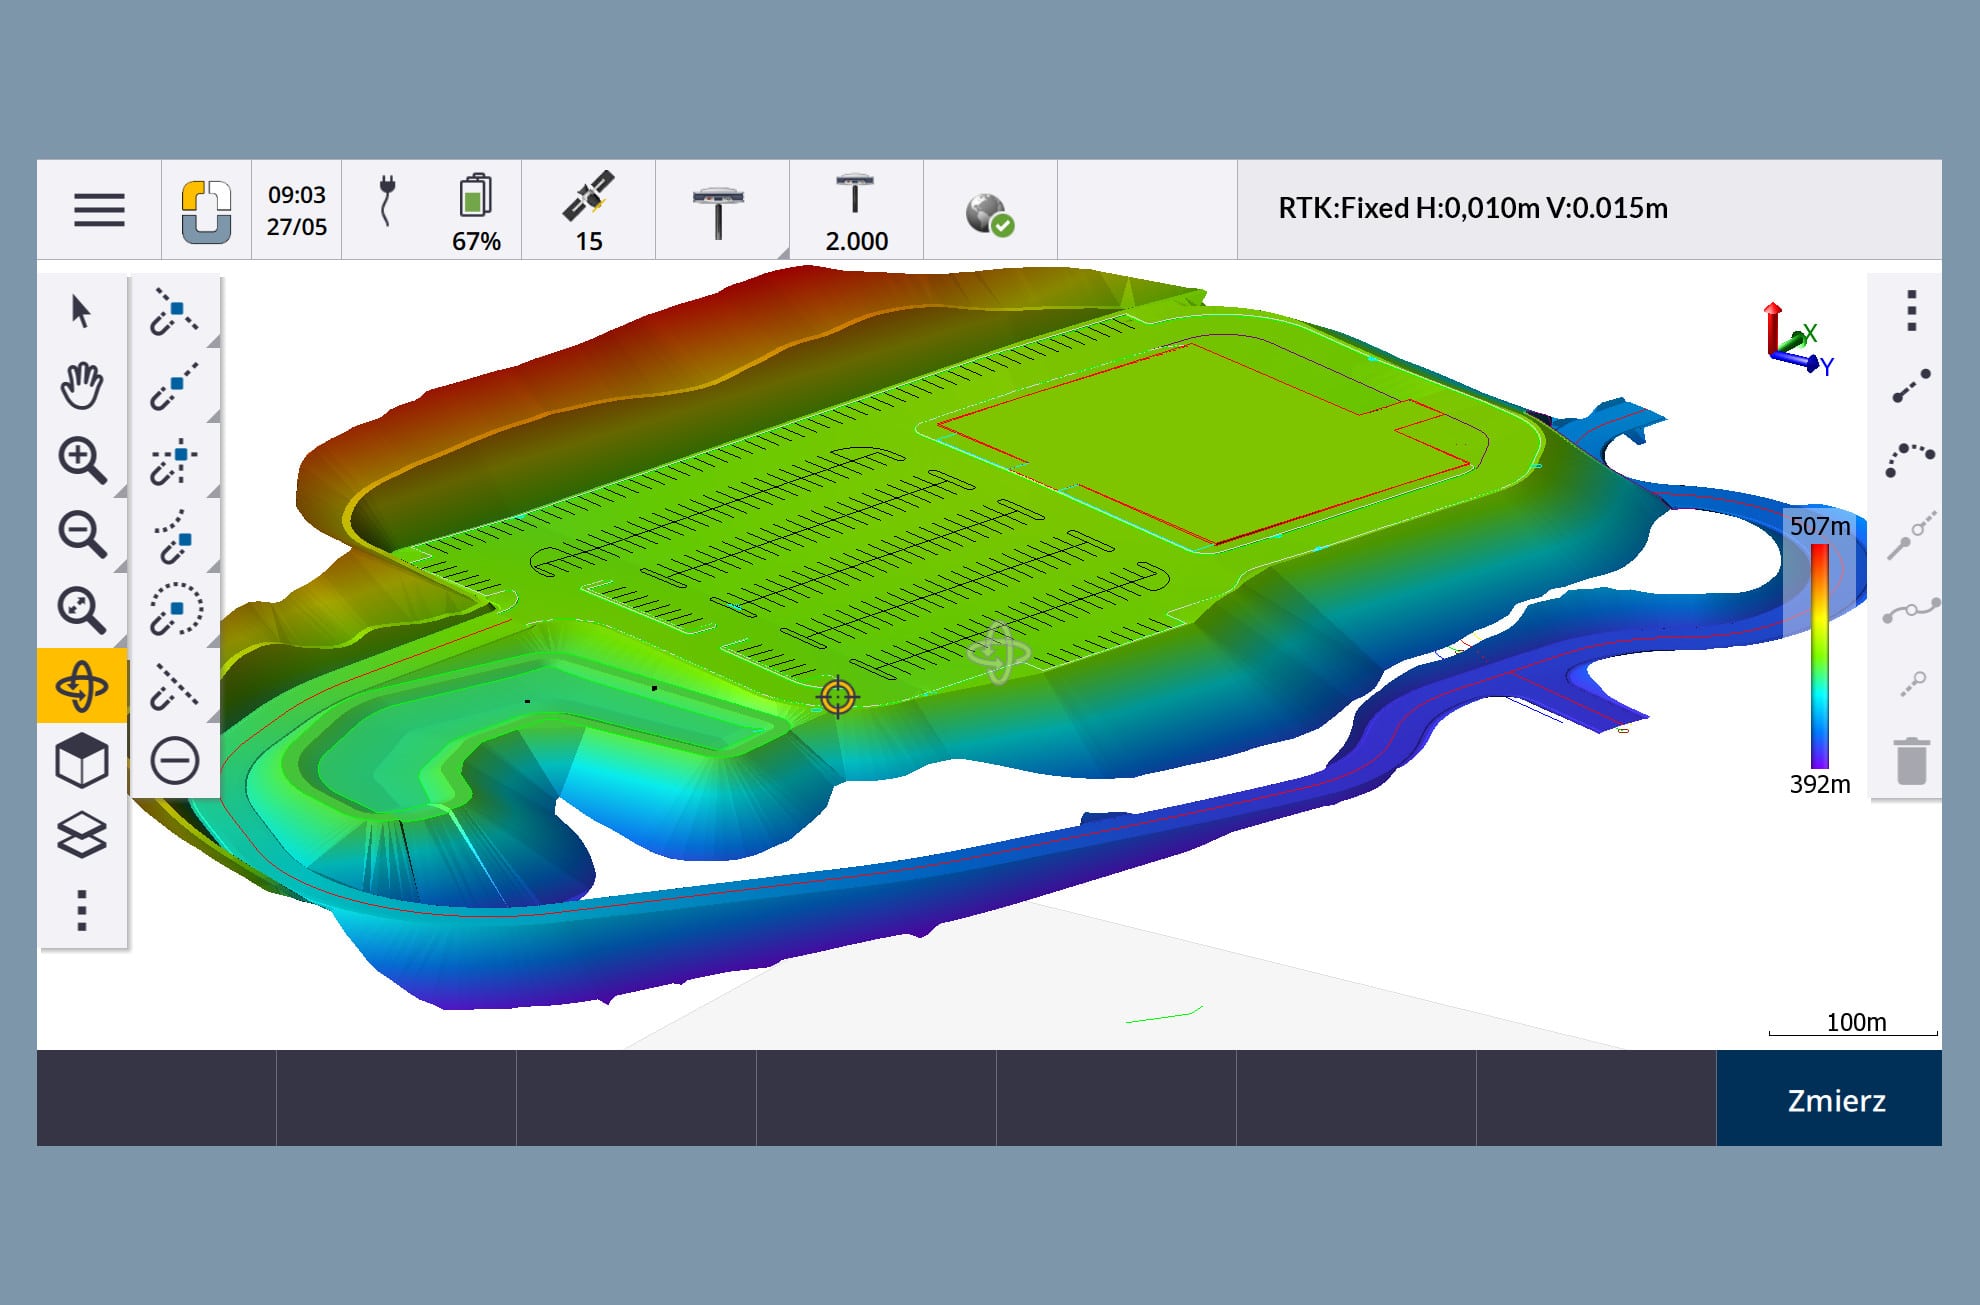Click the circled minus snap-off icon
1980x1305 pixels.
tap(175, 761)
